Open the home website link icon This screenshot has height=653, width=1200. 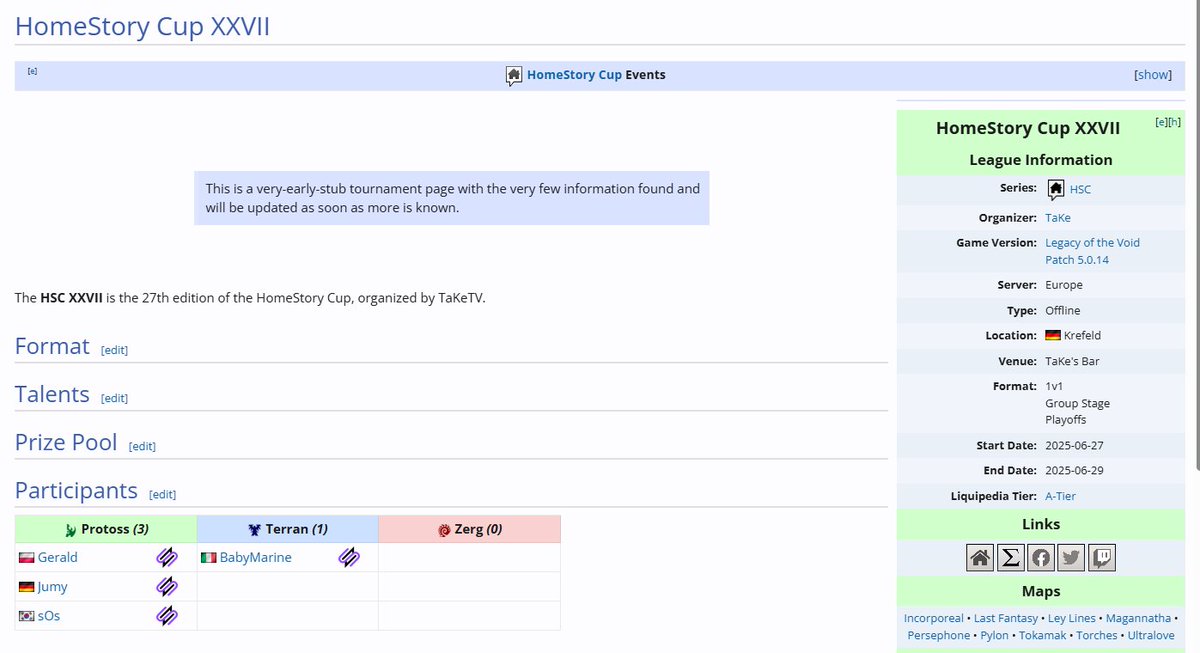(x=980, y=558)
